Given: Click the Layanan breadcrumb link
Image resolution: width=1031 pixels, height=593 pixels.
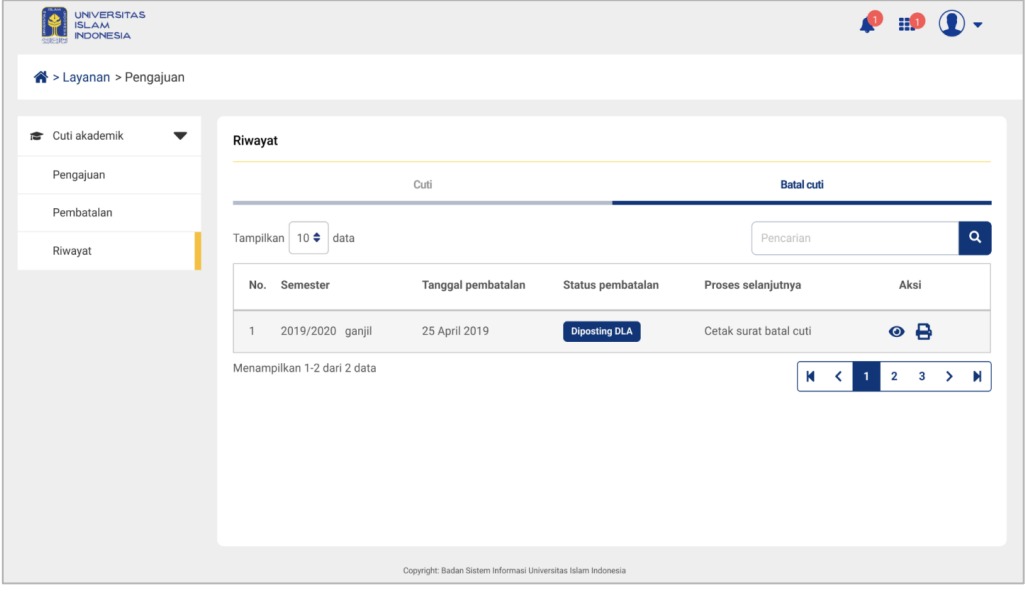Looking at the screenshot, I should 86,77.
